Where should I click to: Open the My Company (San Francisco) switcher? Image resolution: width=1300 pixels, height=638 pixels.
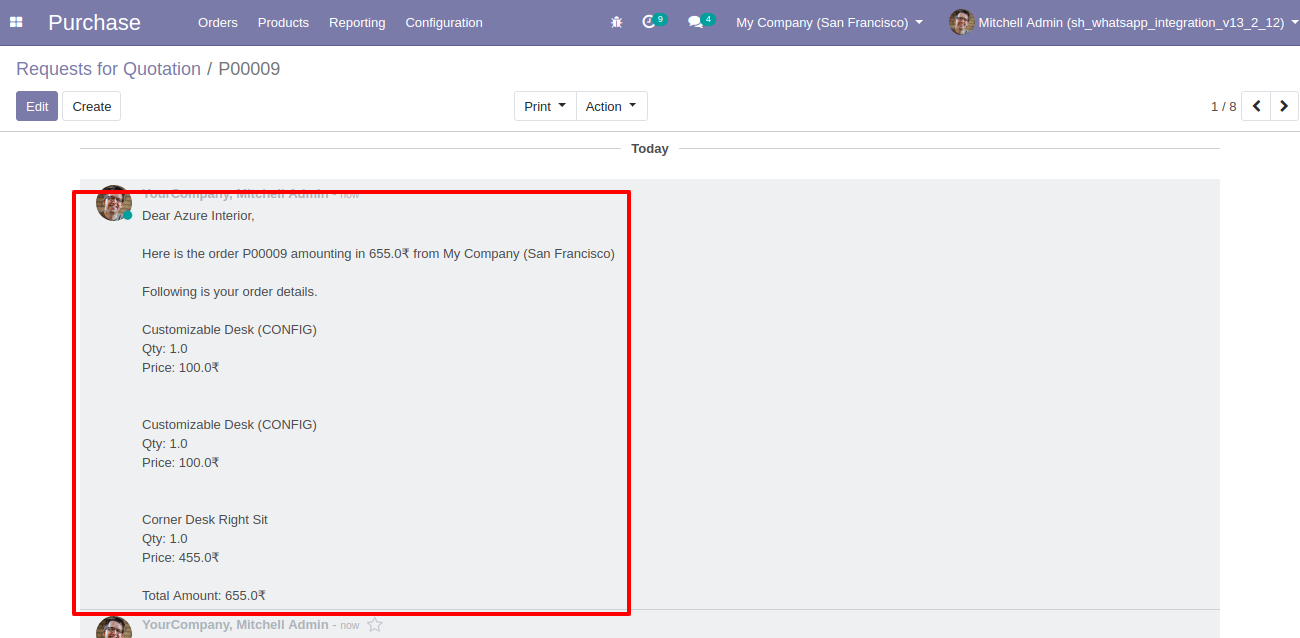pyautogui.click(x=829, y=22)
